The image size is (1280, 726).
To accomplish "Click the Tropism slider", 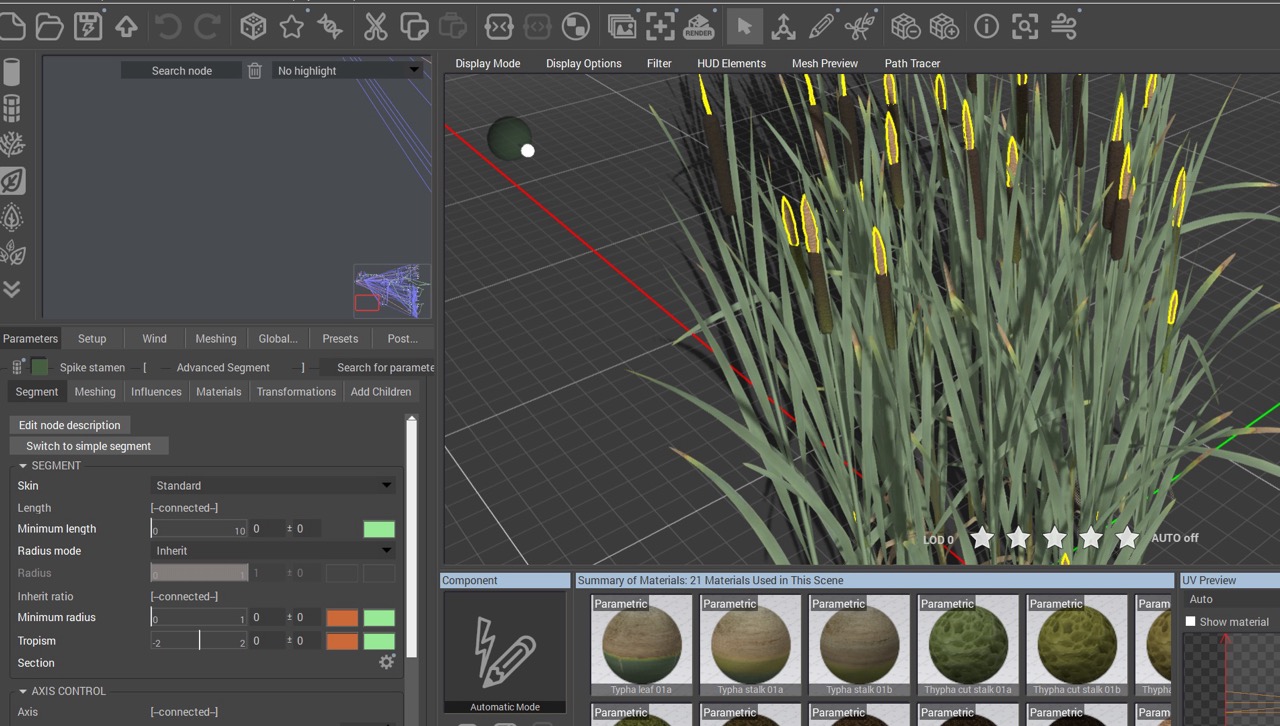I will 199,641.
